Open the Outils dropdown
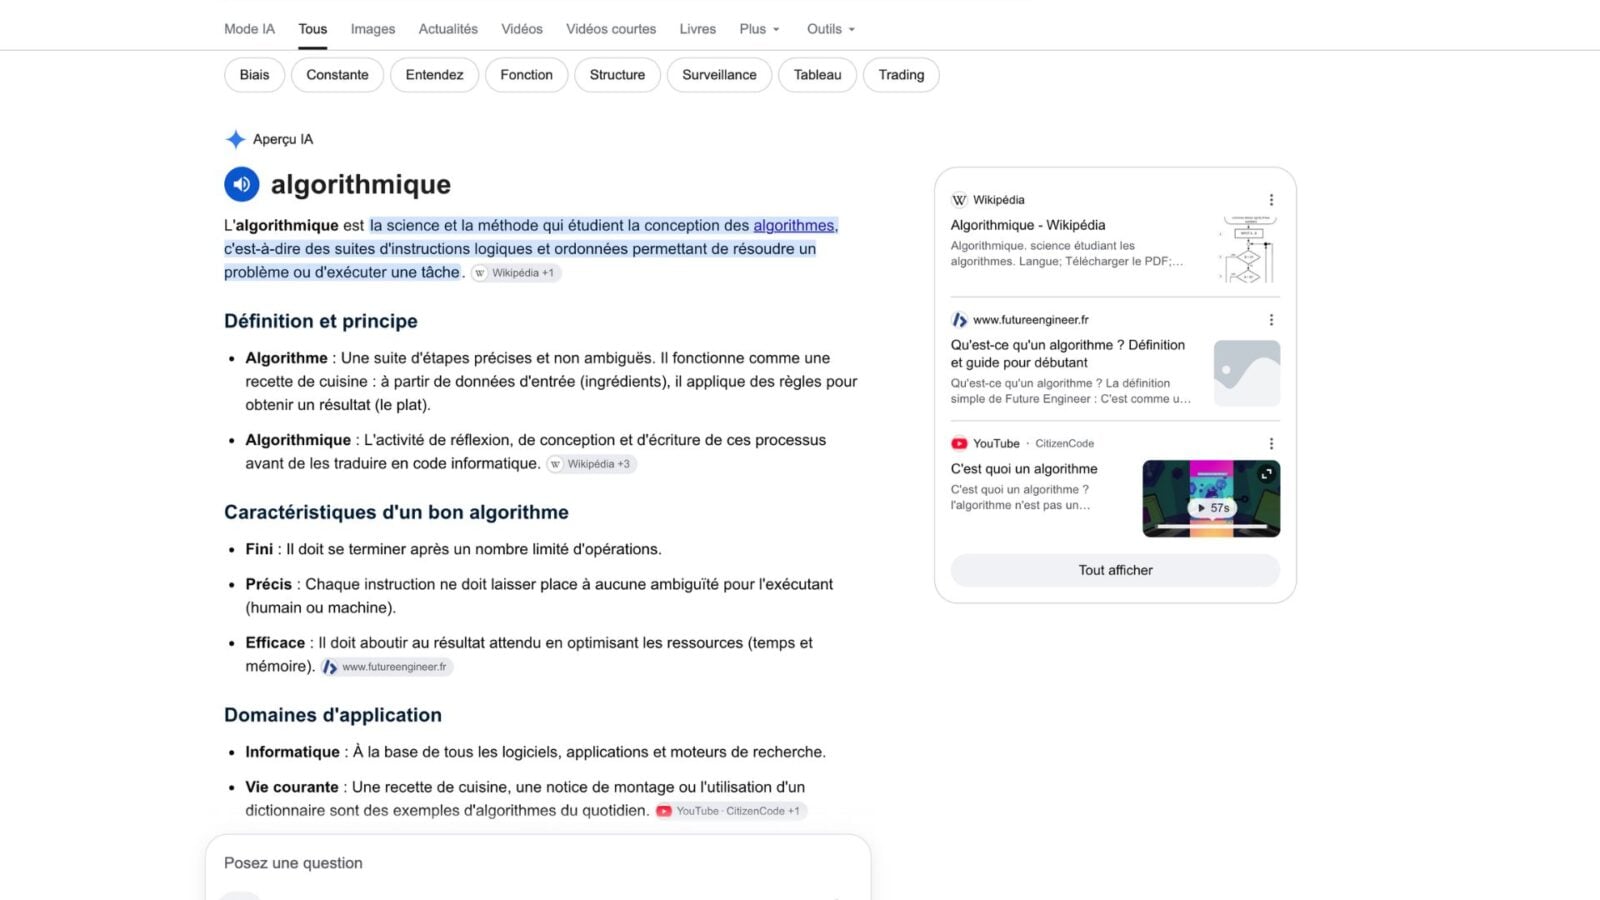 tap(831, 29)
